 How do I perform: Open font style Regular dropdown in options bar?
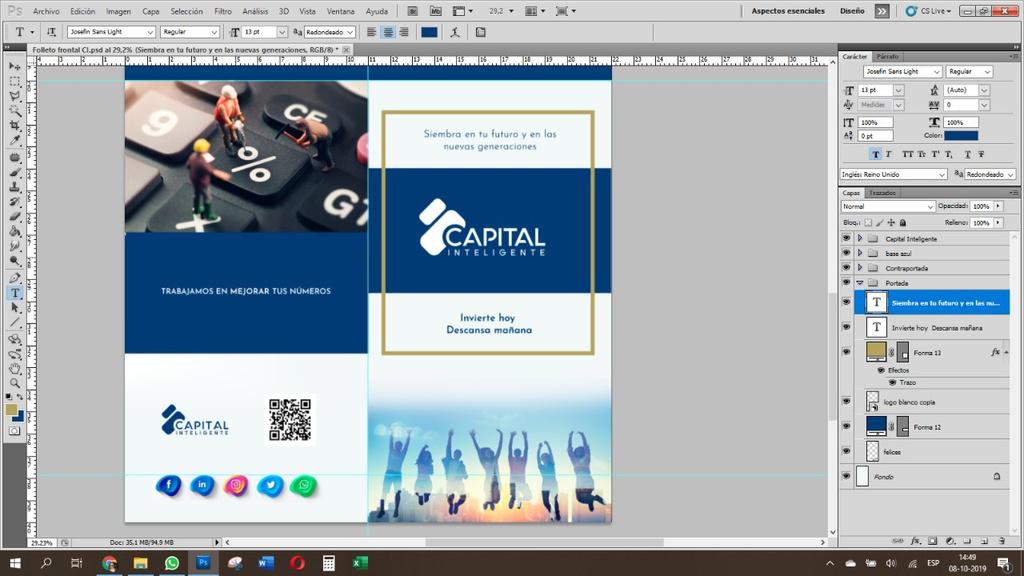point(214,32)
